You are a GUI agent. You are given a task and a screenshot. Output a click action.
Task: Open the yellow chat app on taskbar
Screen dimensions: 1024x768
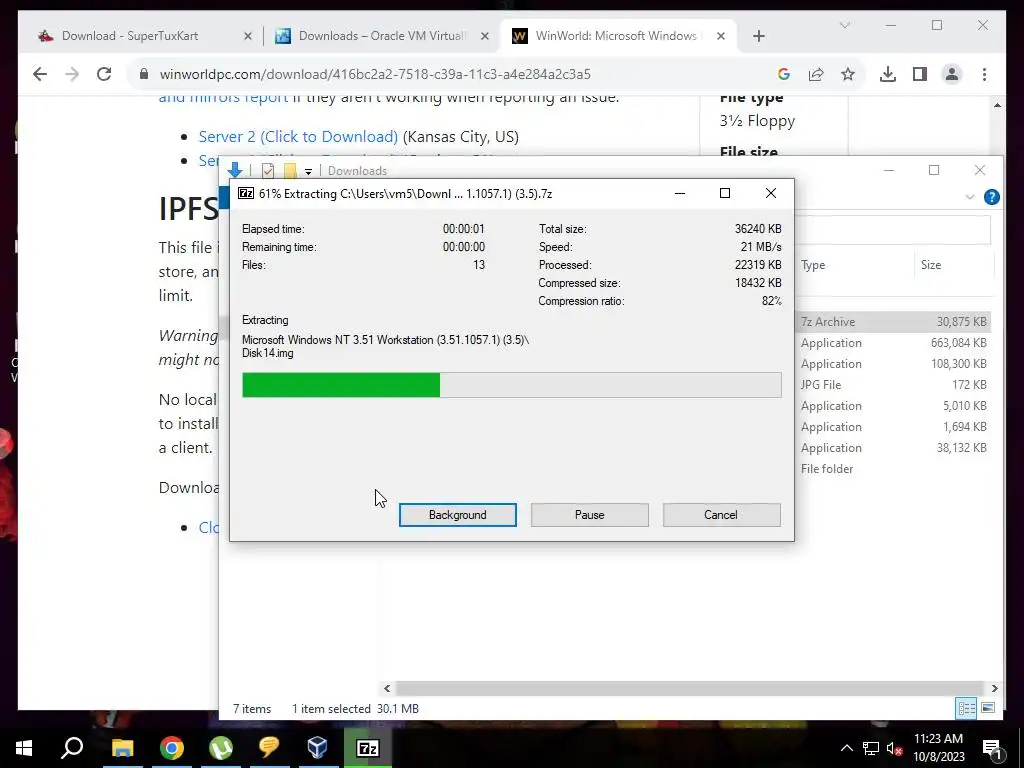pyautogui.click(x=269, y=748)
